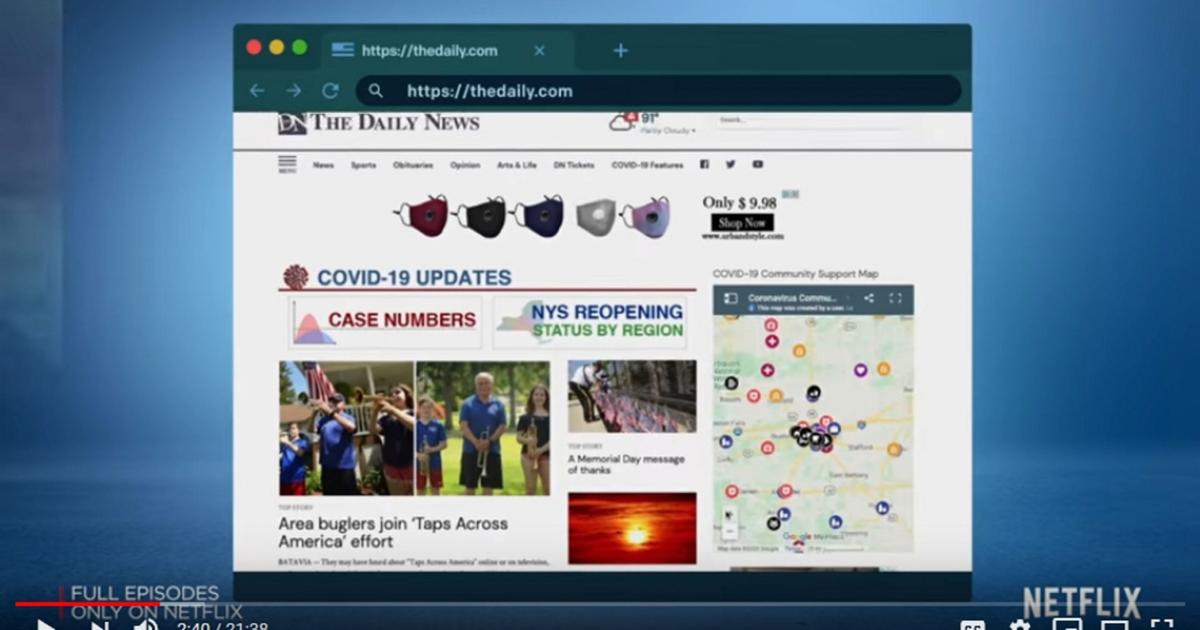Image resolution: width=1200 pixels, height=630 pixels.
Task: Click the sunset photo thumbnail
Action: click(x=632, y=527)
